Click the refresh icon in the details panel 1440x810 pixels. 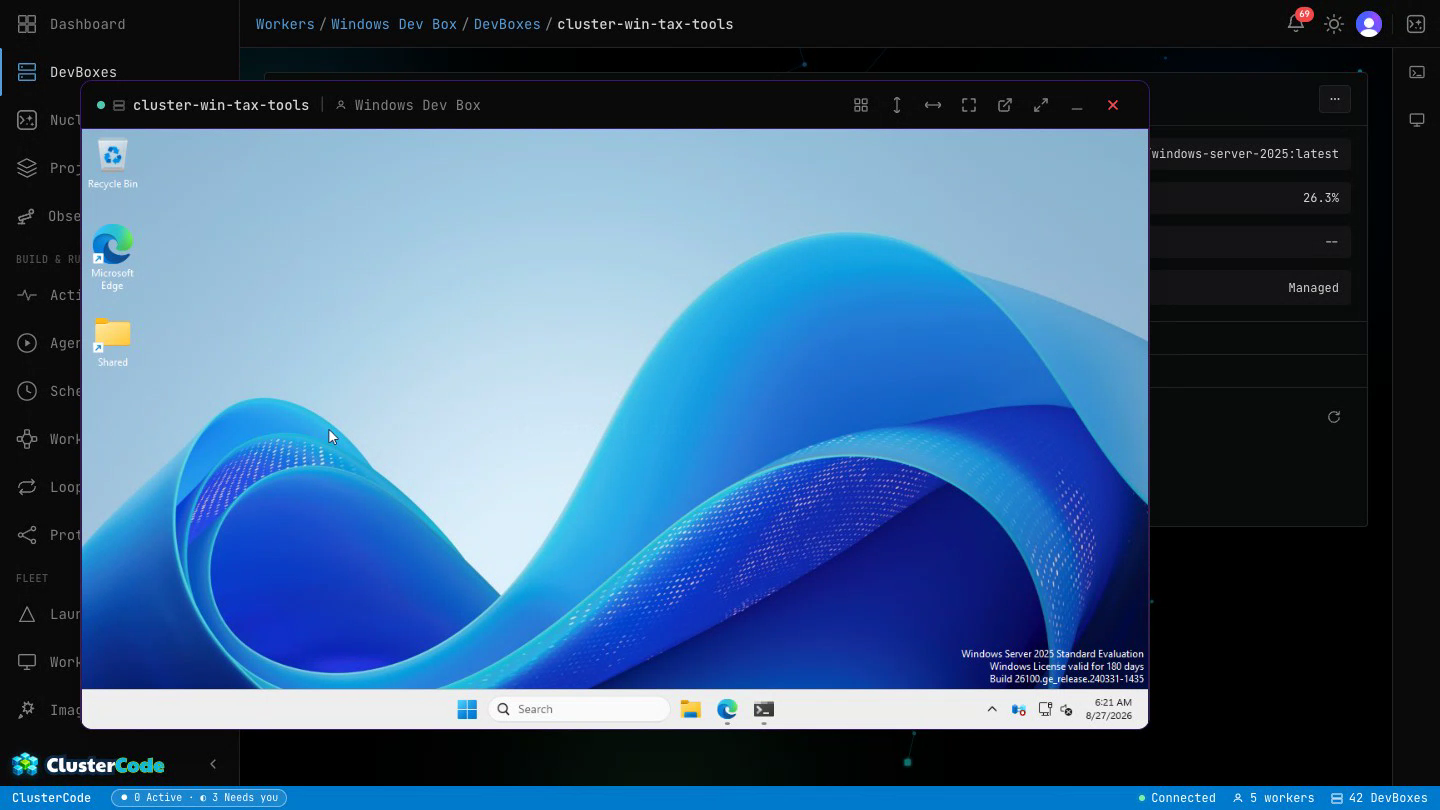tap(1334, 417)
